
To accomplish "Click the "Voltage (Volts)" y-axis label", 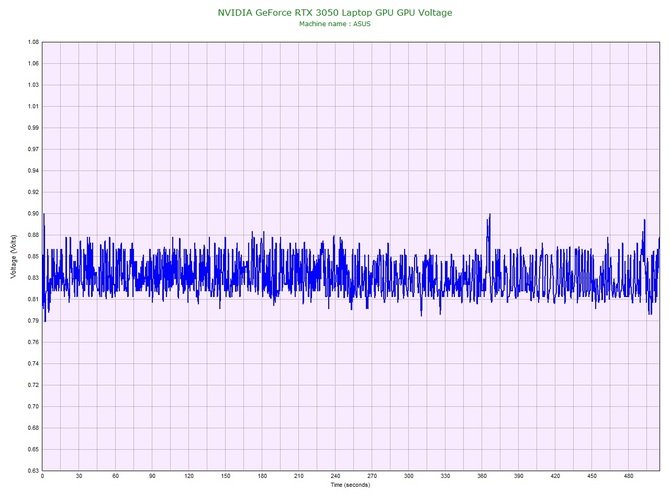I will point(13,257).
